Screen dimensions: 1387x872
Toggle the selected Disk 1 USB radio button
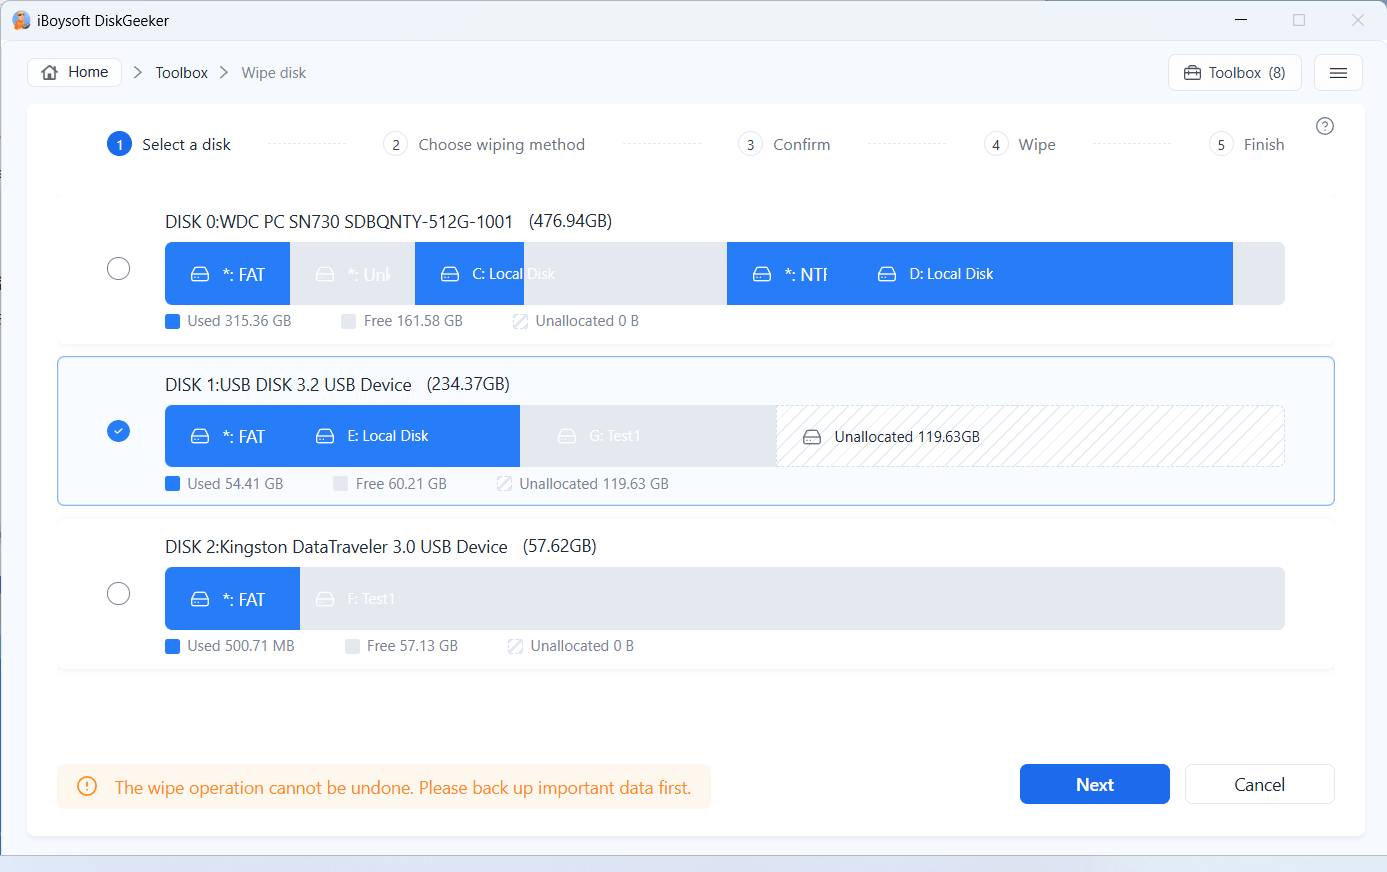118,431
